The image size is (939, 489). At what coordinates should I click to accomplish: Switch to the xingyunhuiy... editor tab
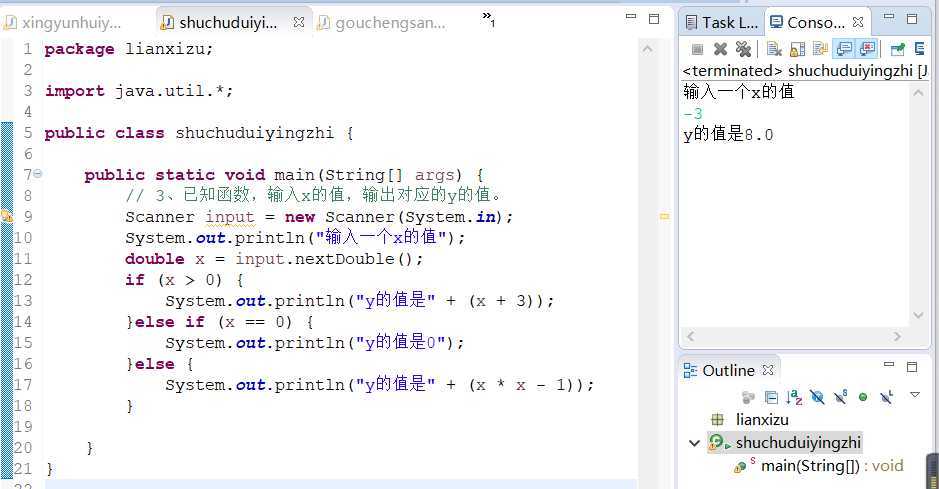[x=64, y=23]
